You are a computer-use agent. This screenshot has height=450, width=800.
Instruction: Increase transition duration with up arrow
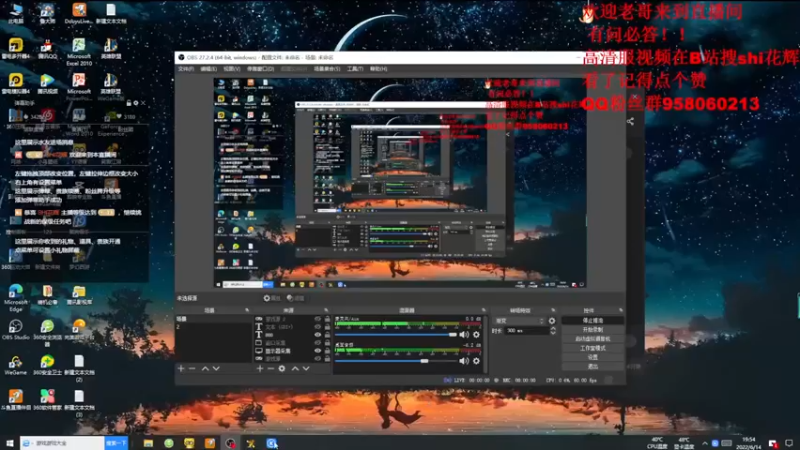tap(553, 329)
